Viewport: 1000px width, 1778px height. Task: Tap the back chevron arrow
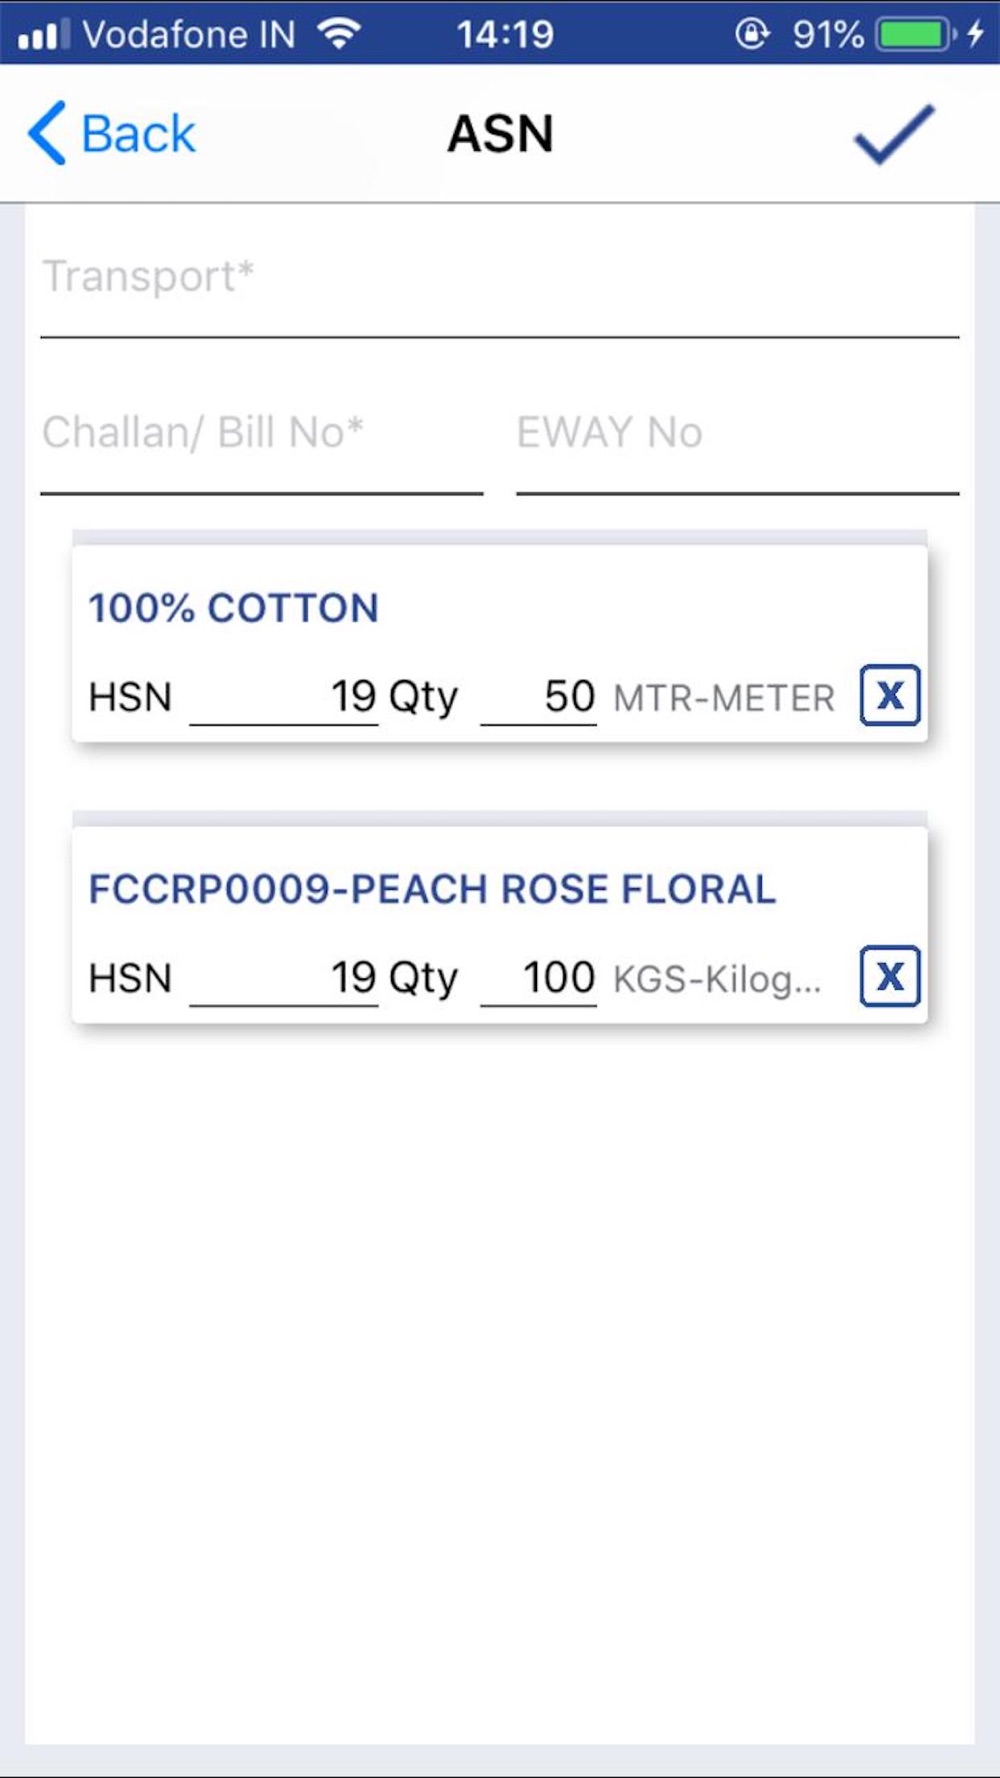coord(47,133)
